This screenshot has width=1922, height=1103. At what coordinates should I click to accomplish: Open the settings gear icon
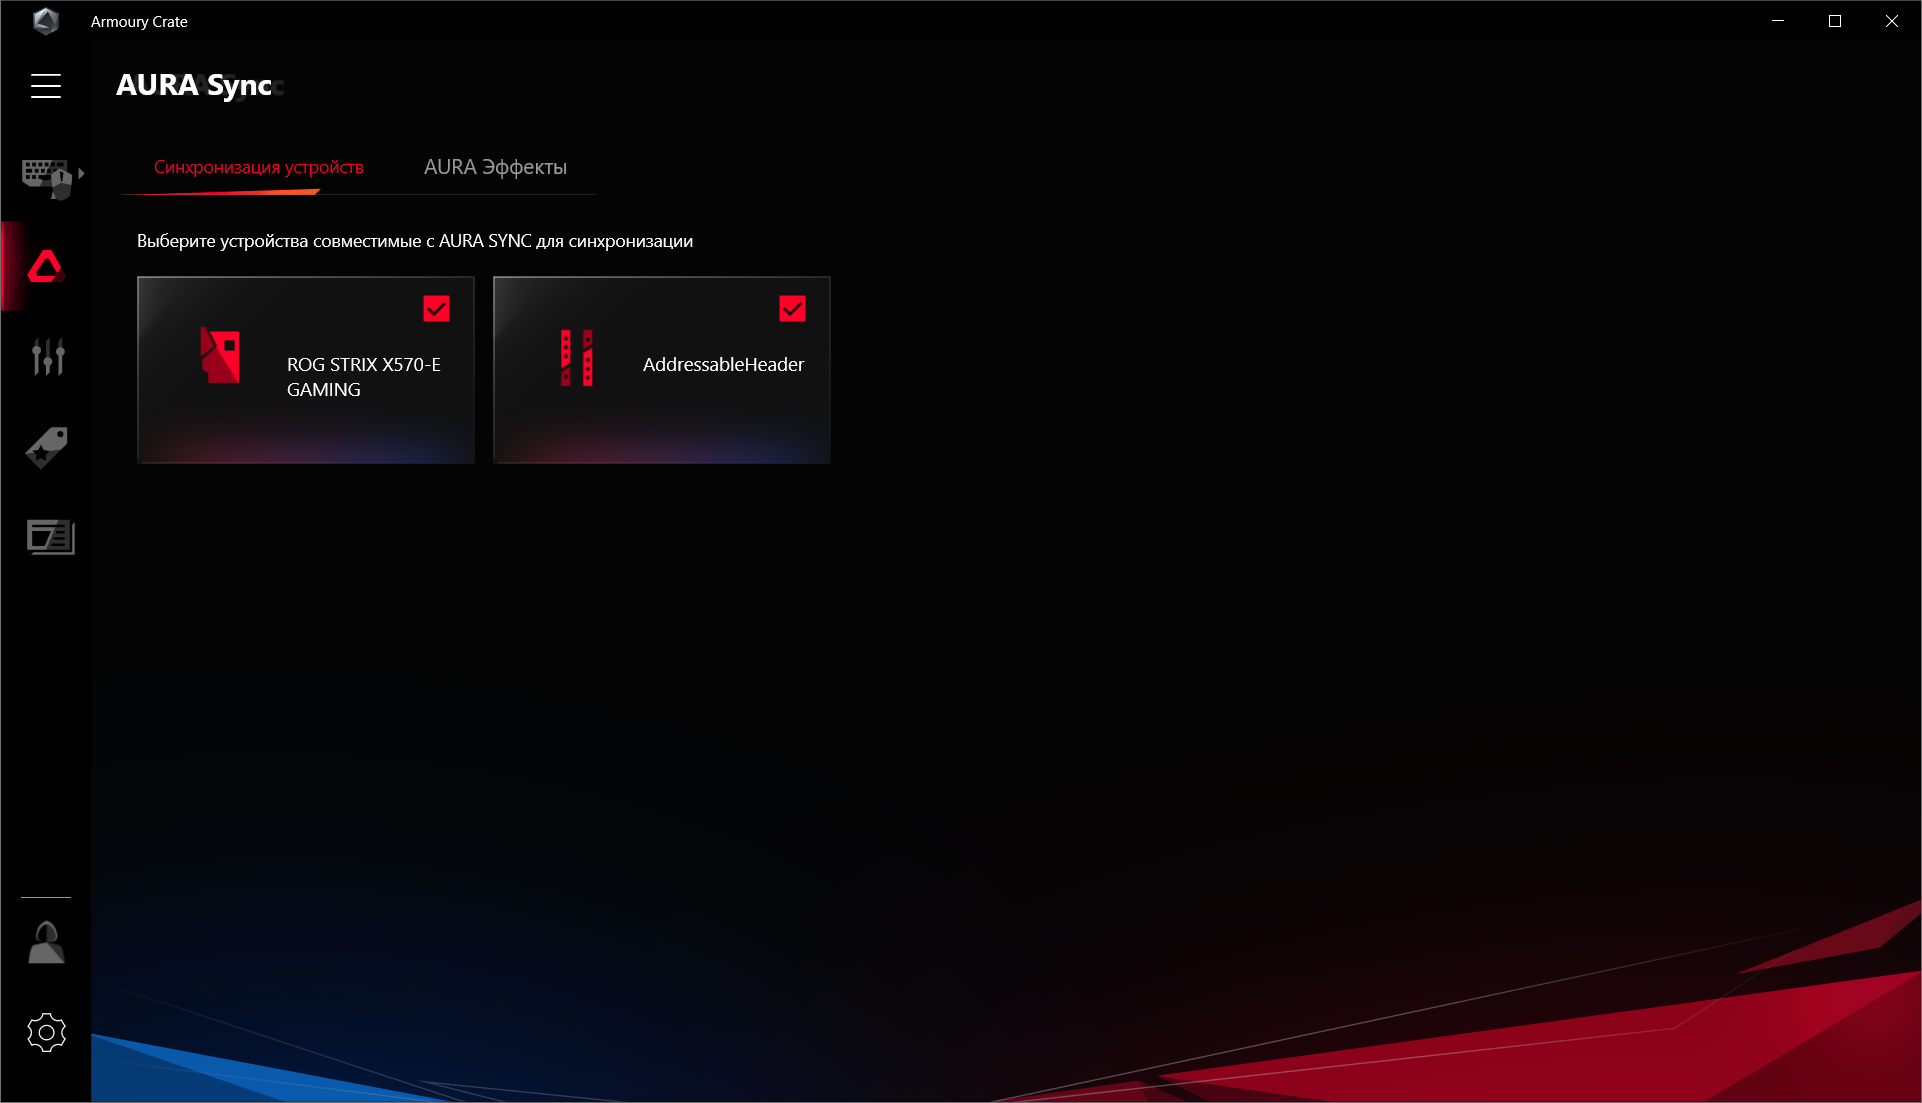tap(46, 1032)
